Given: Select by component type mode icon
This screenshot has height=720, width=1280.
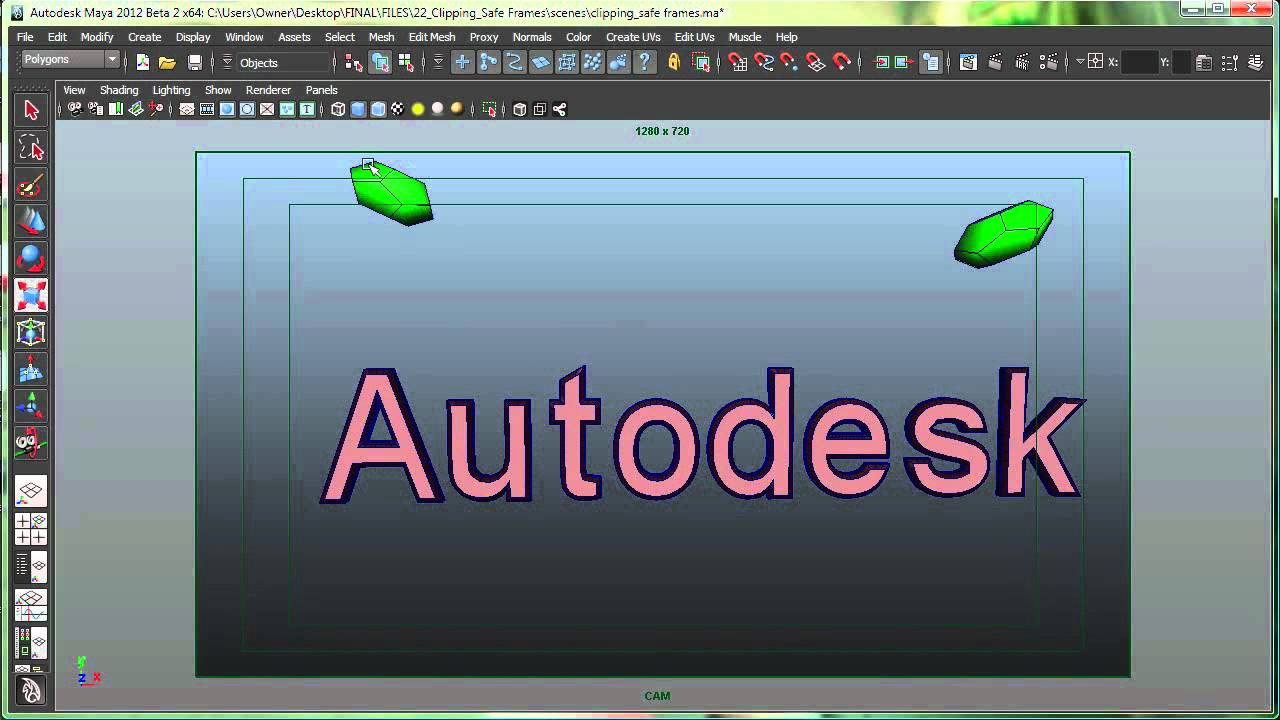Looking at the screenshot, I should (x=406, y=62).
